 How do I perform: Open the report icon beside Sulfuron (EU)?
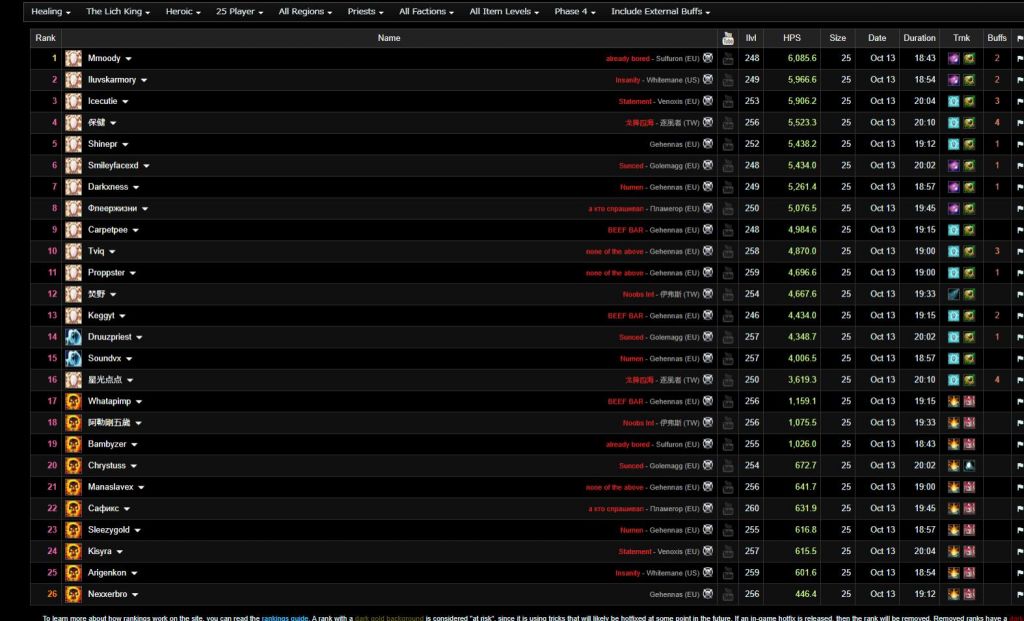(708, 59)
